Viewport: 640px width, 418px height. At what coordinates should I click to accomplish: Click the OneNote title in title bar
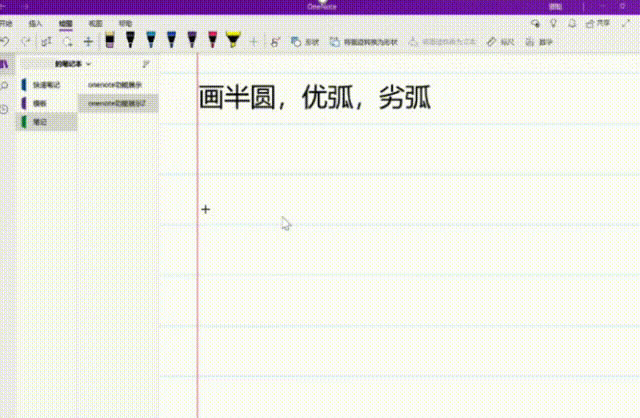coord(322,7)
